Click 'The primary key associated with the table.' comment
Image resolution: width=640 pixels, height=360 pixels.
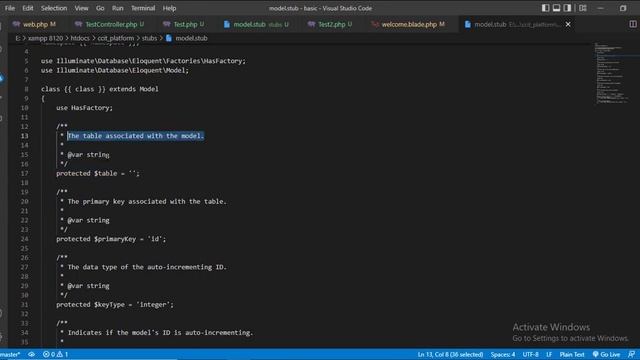pos(147,202)
